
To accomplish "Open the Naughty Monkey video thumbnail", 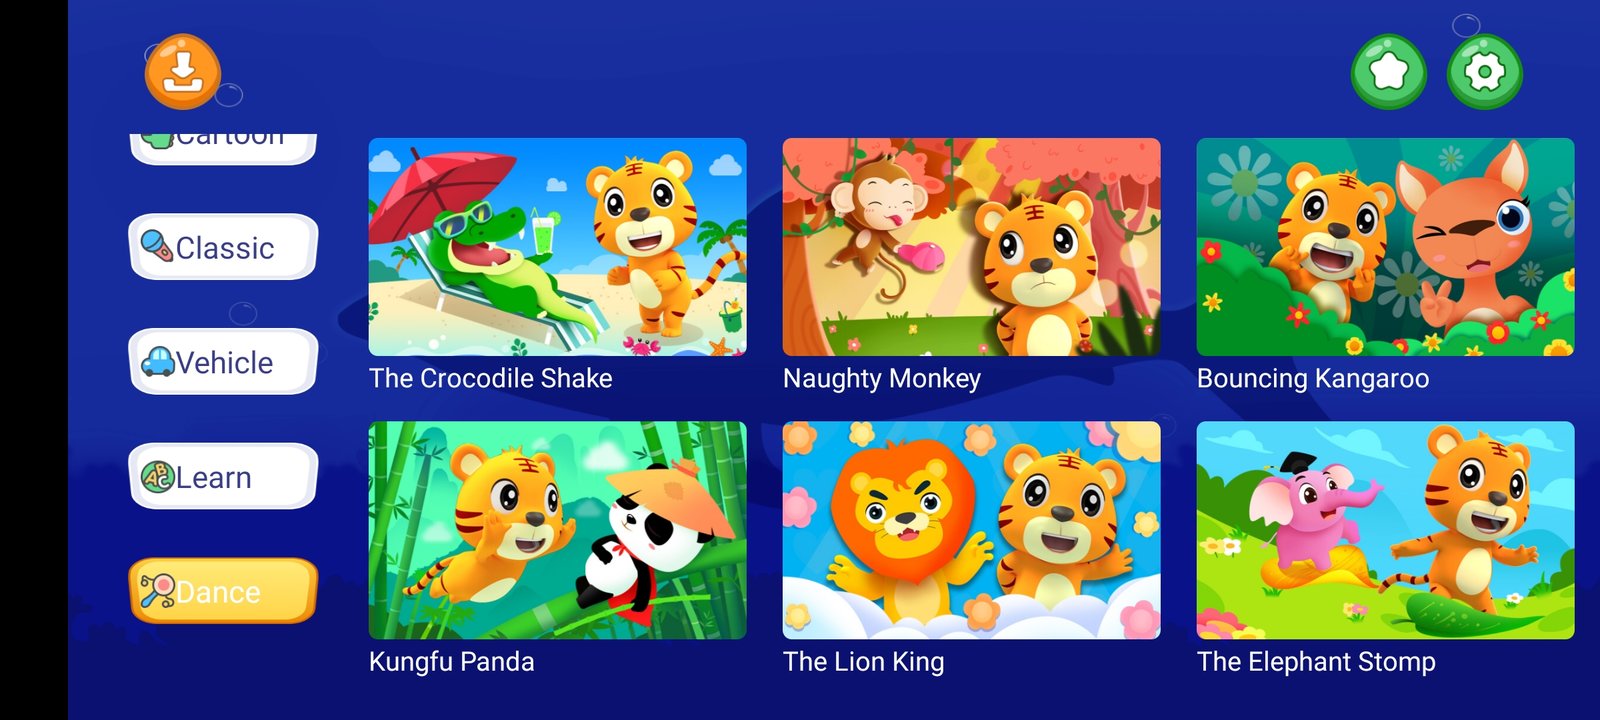I will tap(971, 247).
